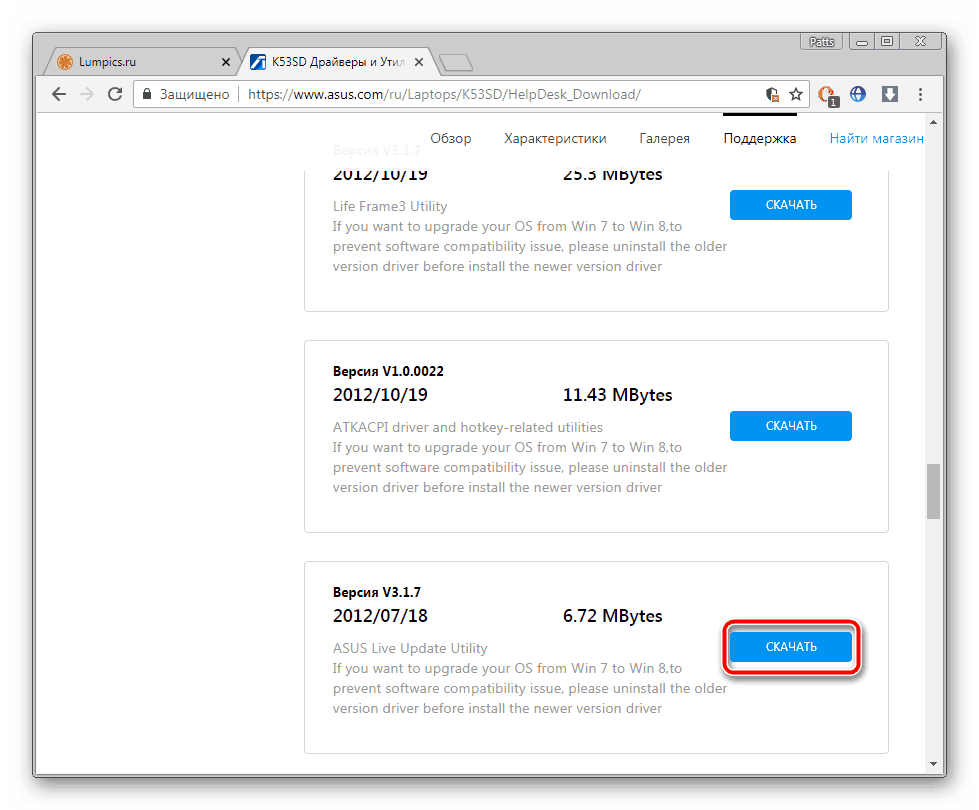Open the Галерея page section
The image size is (979, 810).
(664, 139)
